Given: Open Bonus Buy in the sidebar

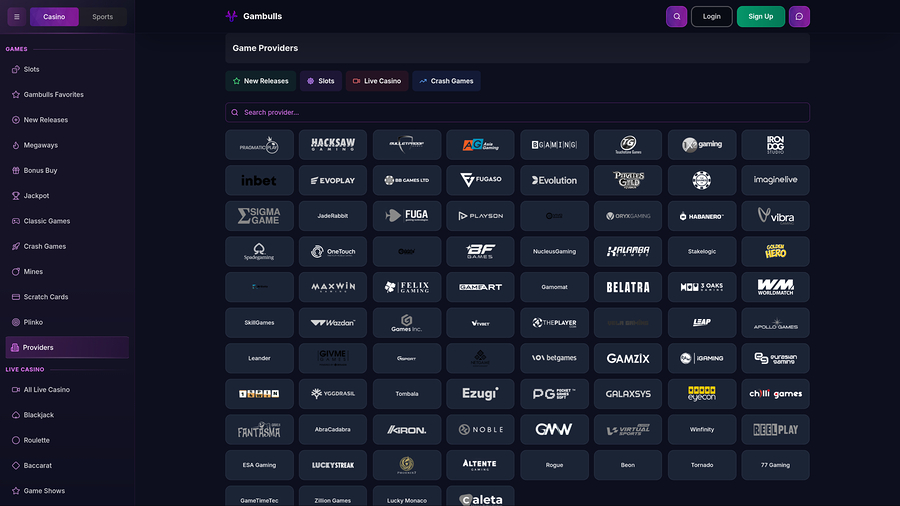Looking at the screenshot, I should tap(41, 171).
